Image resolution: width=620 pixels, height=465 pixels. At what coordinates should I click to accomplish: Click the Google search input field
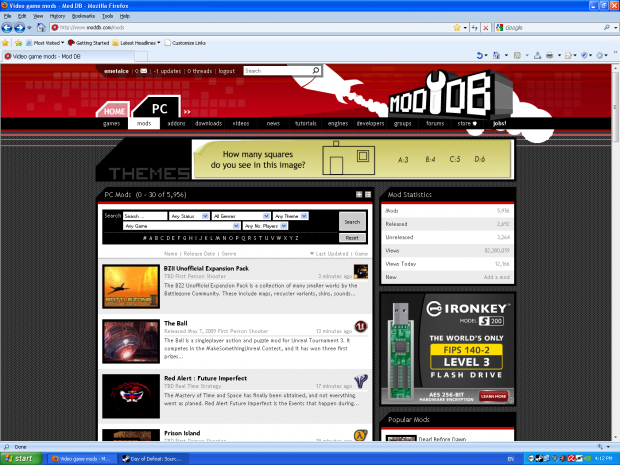coord(554,28)
